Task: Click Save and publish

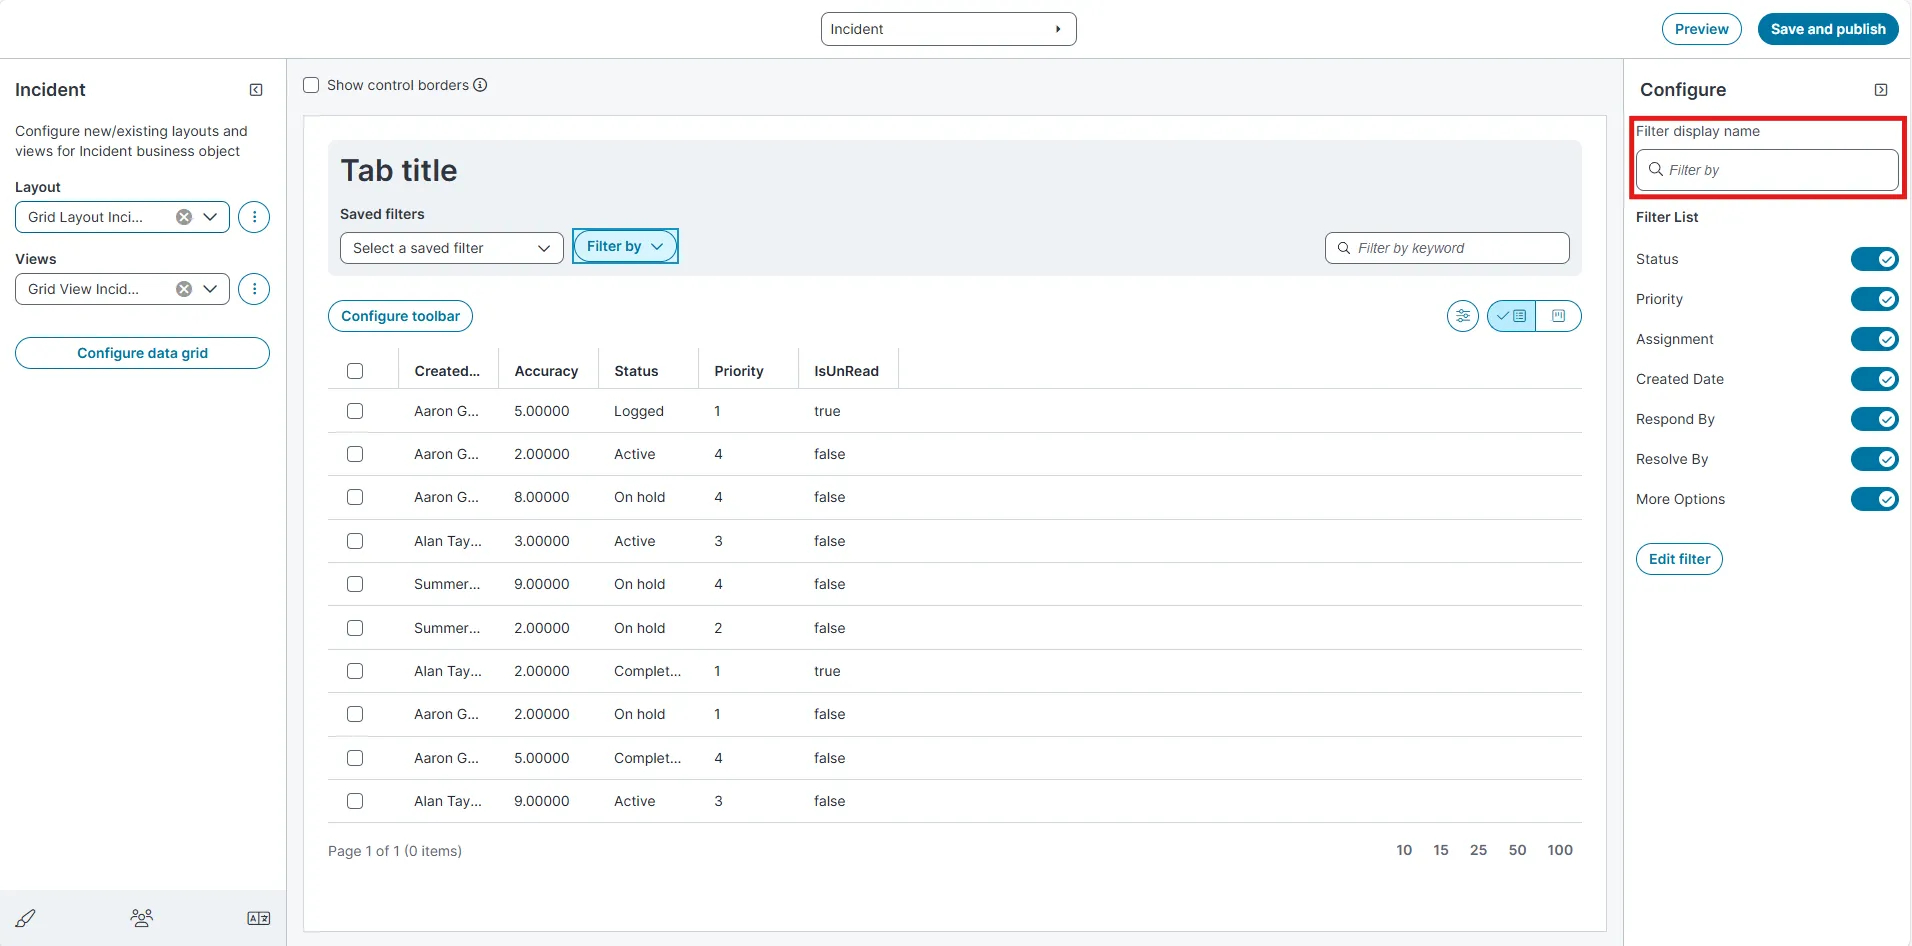Action: pos(1828,29)
